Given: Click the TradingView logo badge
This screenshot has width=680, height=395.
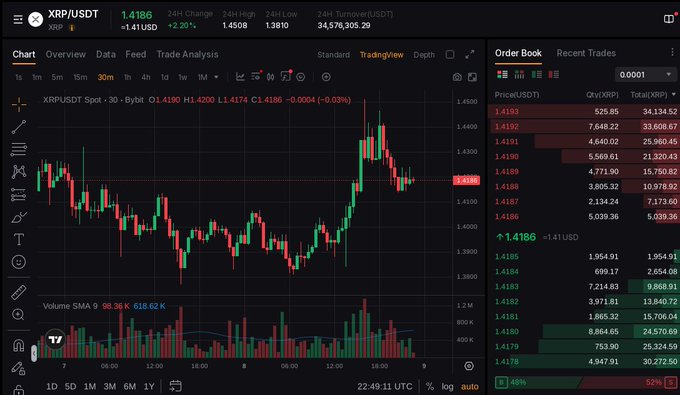Looking at the screenshot, I should point(56,340).
